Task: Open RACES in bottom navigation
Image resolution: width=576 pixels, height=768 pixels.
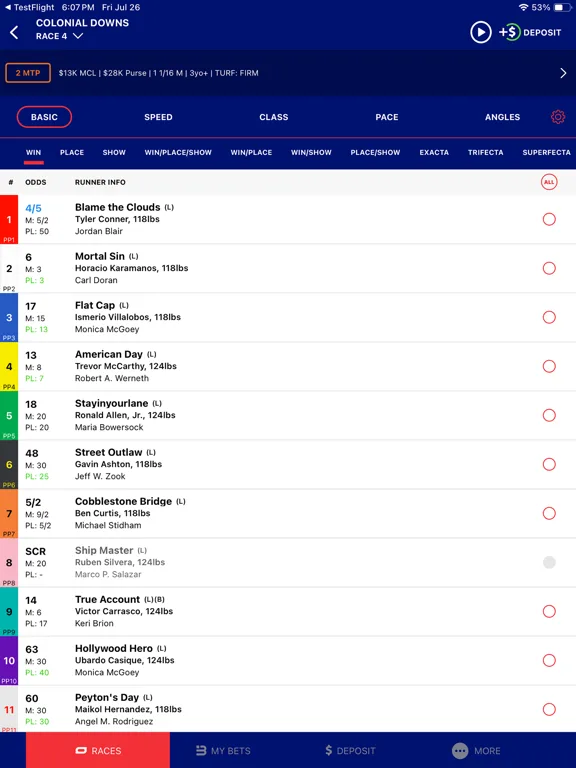Action: click(x=98, y=750)
